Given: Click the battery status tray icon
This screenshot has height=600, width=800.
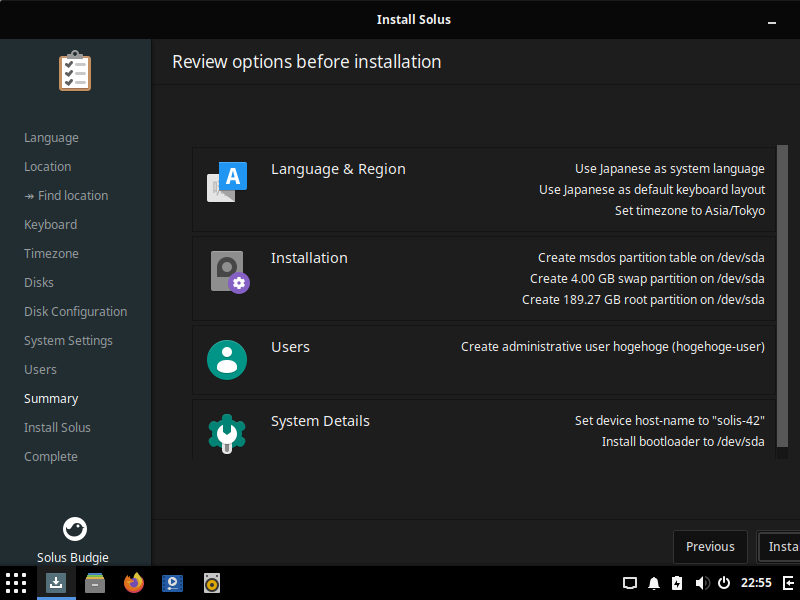Looking at the screenshot, I should pos(677,583).
